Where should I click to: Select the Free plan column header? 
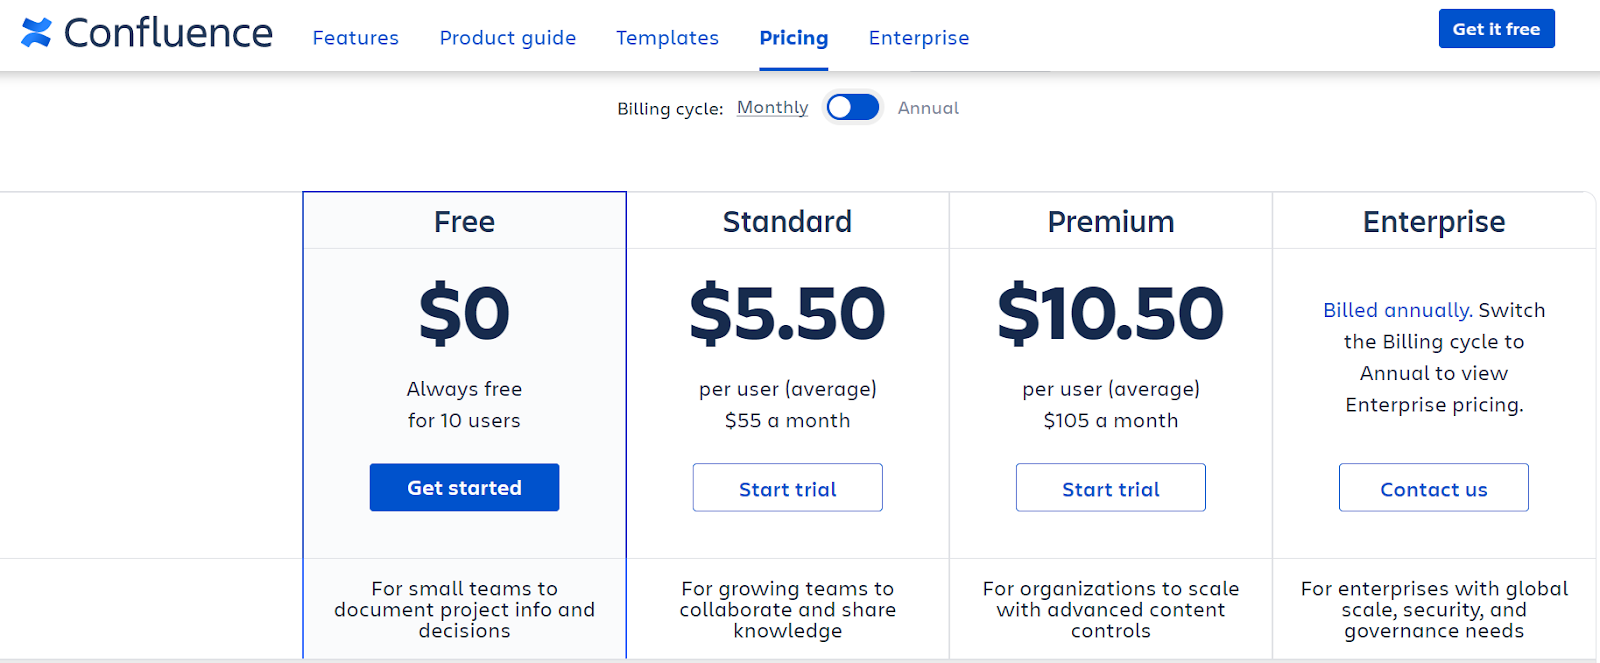(x=464, y=221)
